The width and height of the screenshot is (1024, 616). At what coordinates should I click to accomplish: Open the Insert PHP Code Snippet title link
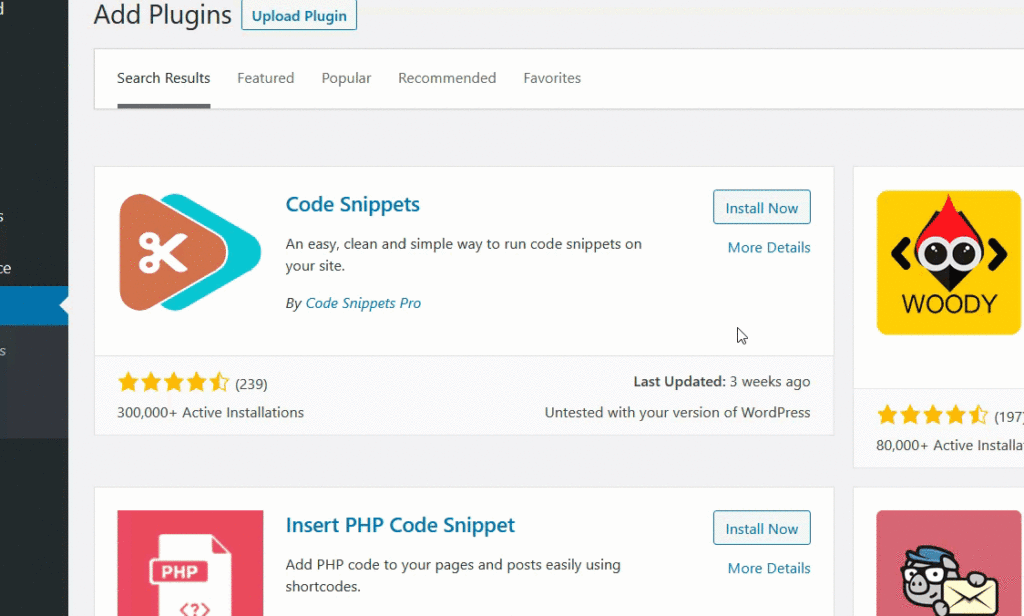click(x=400, y=525)
